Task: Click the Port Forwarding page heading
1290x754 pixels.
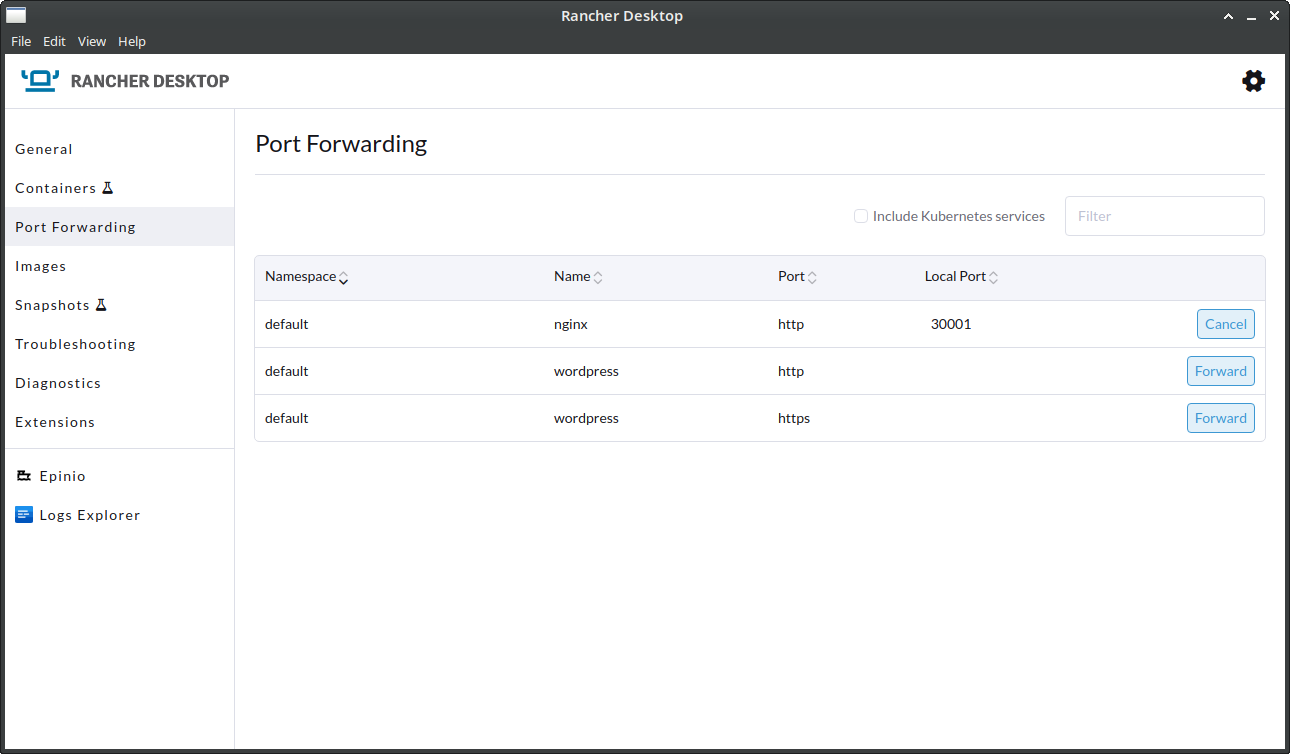Action: tap(341, 143)
